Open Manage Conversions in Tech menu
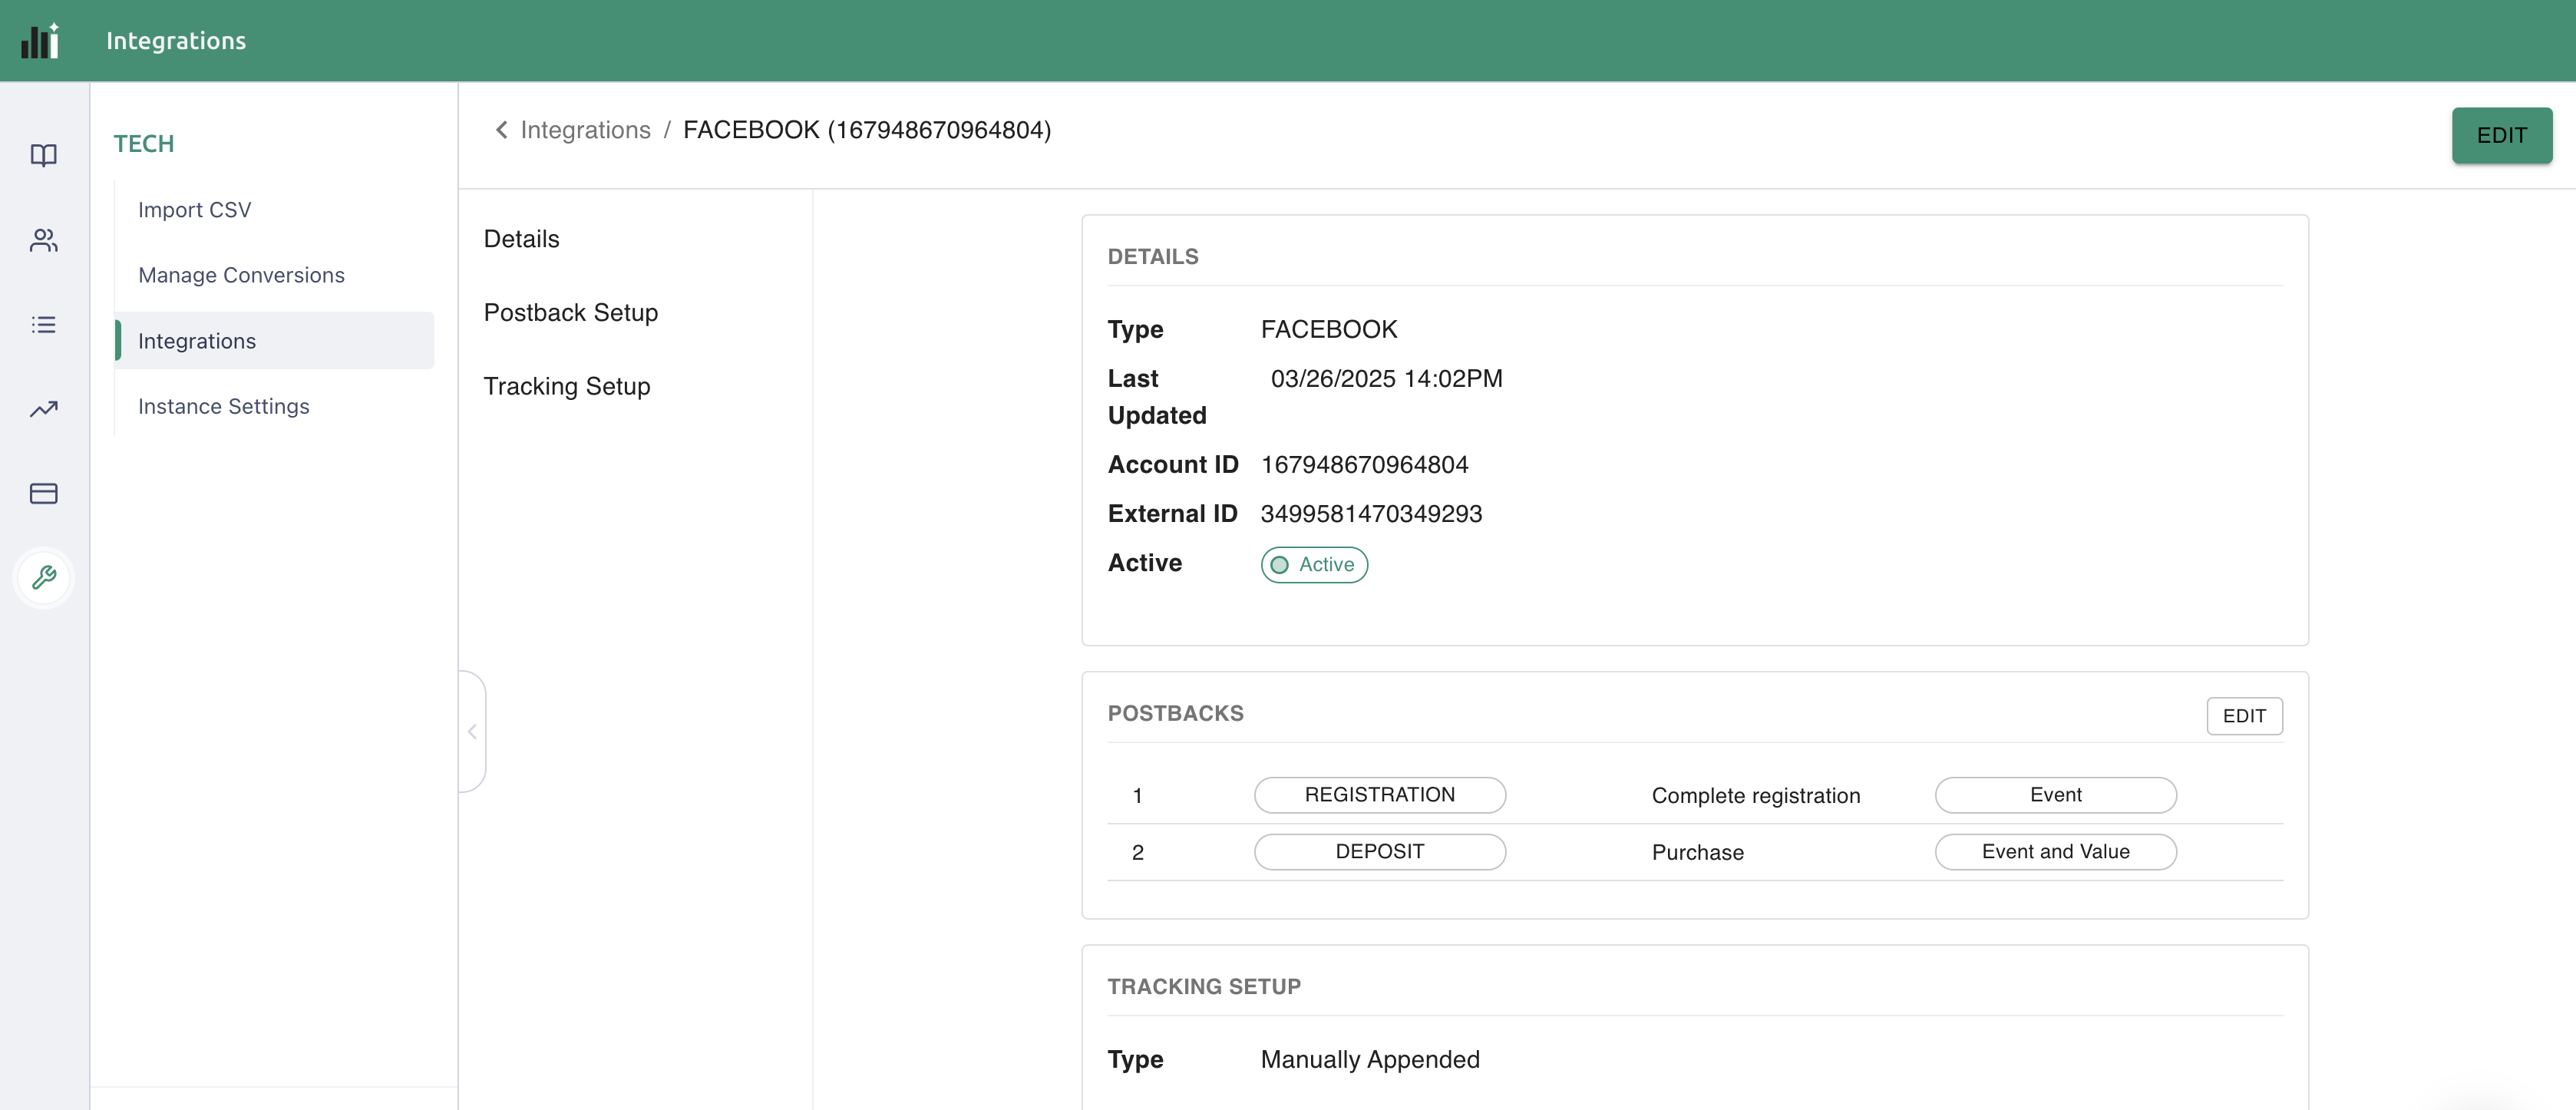Viewport: 2576px width, 1110px height. [x=241, y=275]
